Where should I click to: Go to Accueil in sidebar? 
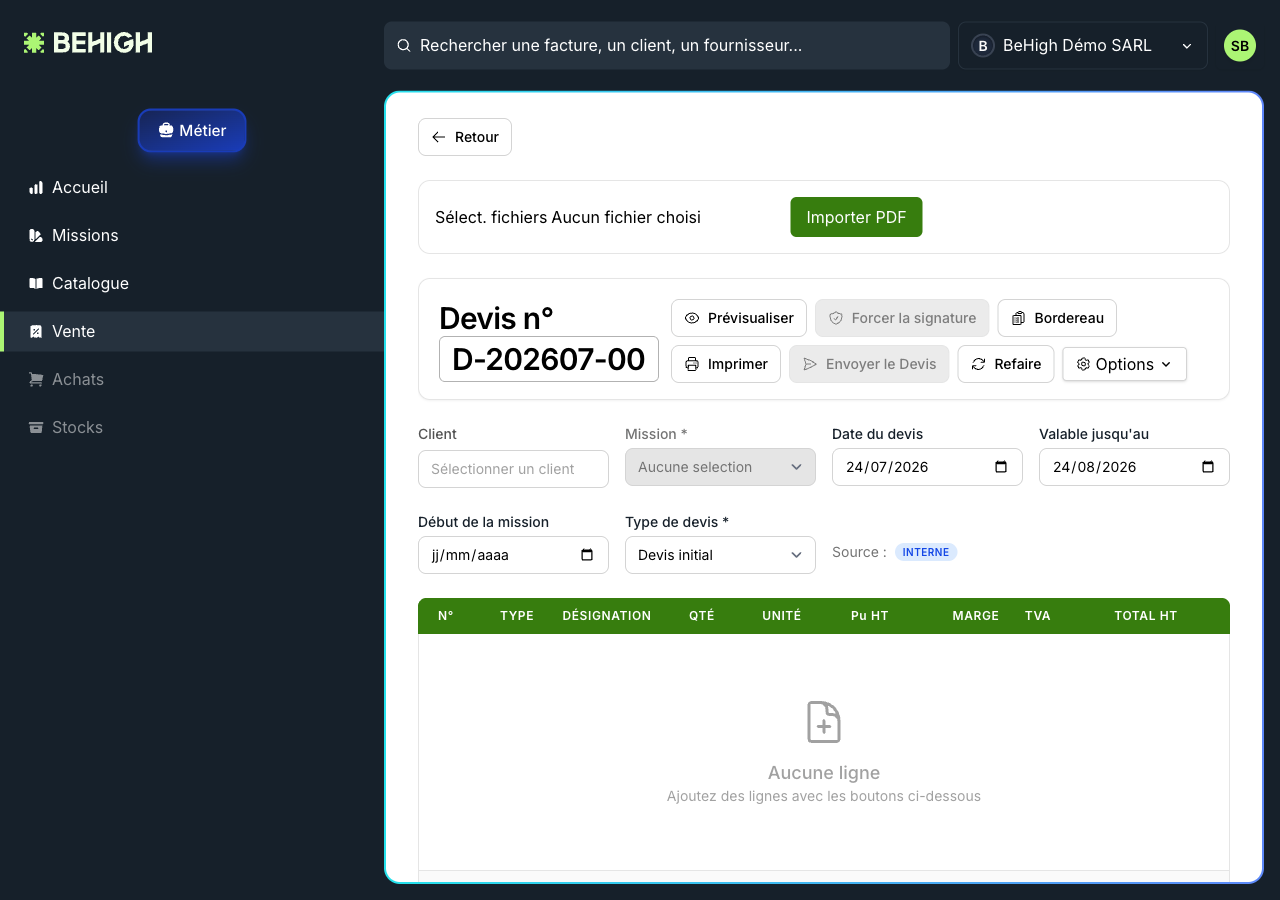pos(192,187)
